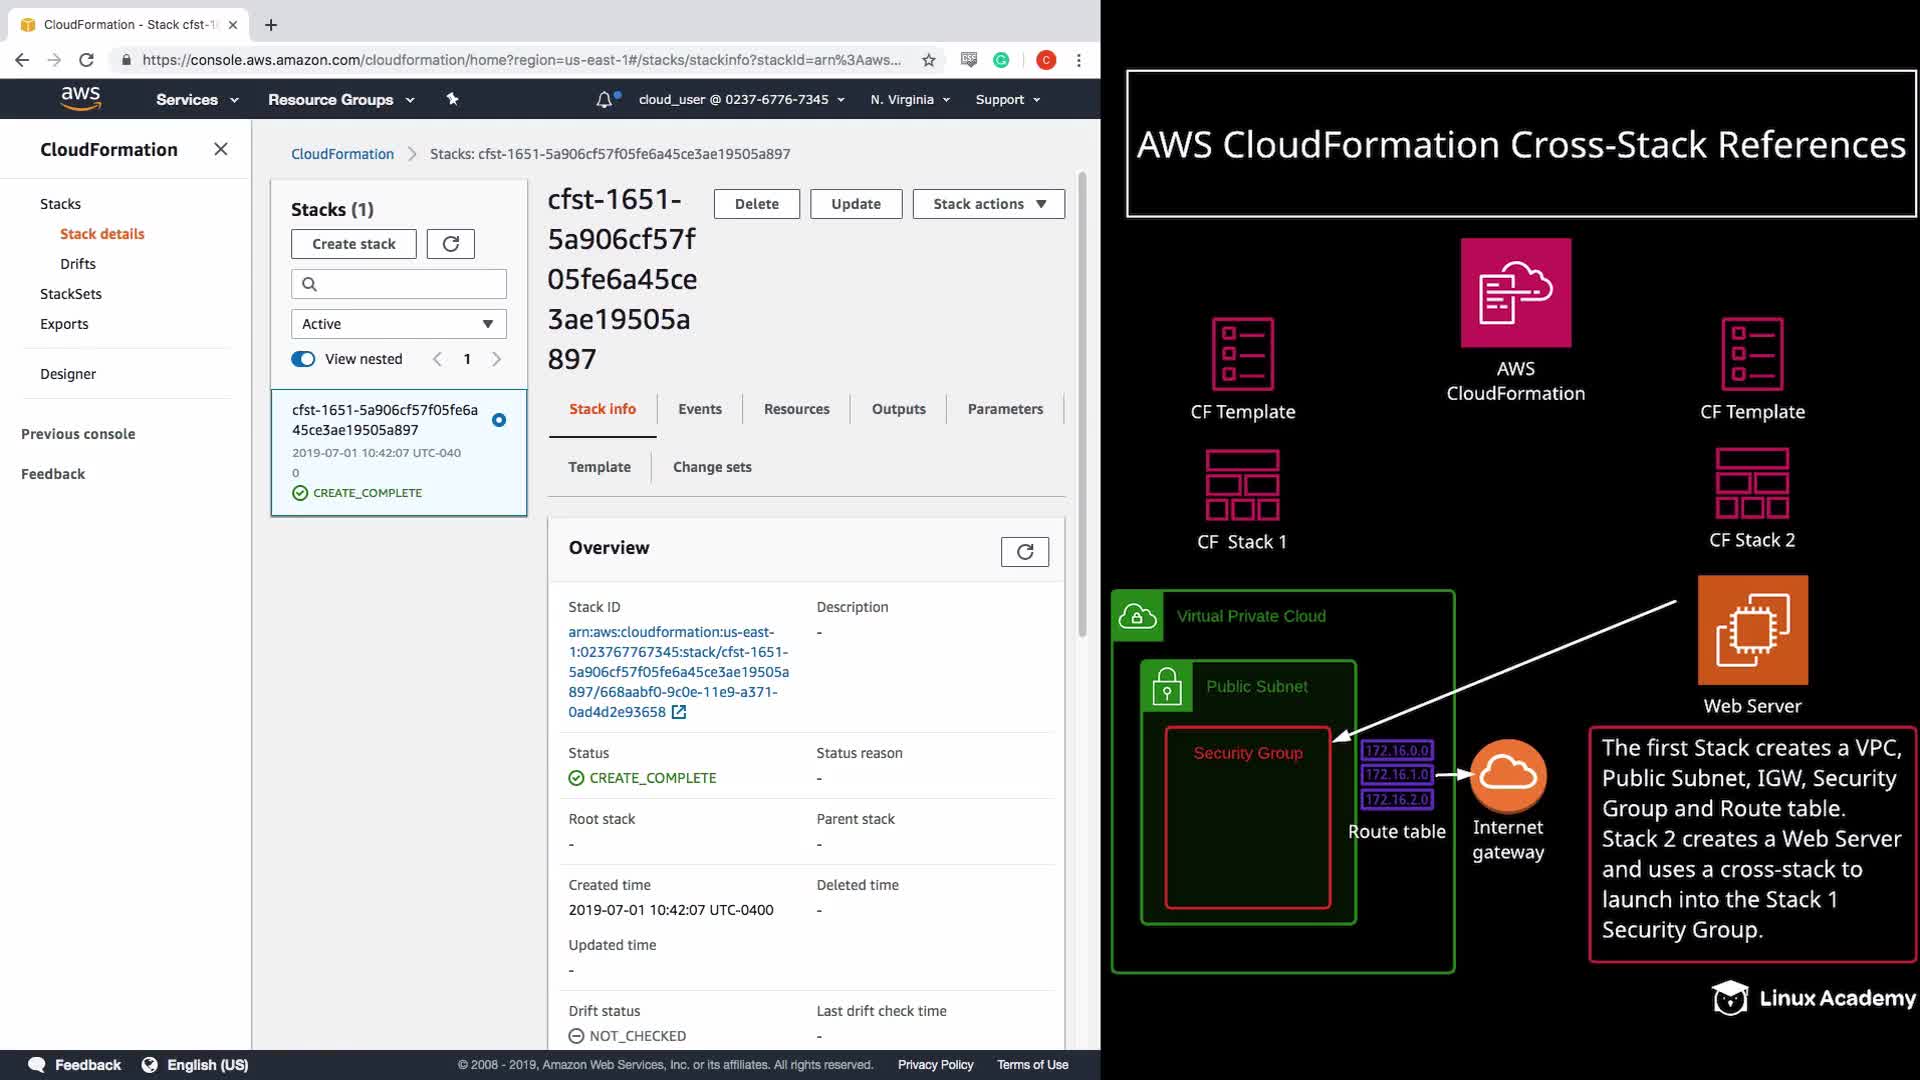Viewport: 1920px width, 1080px height.
Task: Expand the Stack actions dropdown
Action: click(988, 204)
